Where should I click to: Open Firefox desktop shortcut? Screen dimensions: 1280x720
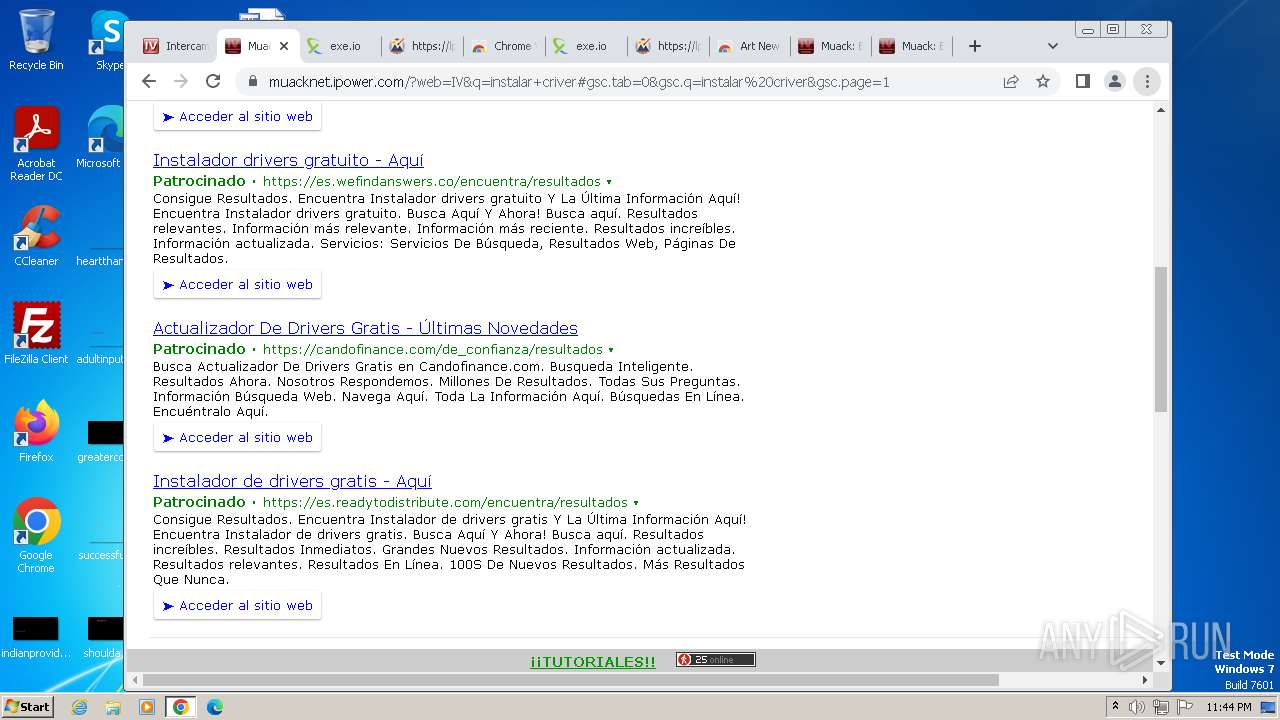coord(36,432)
